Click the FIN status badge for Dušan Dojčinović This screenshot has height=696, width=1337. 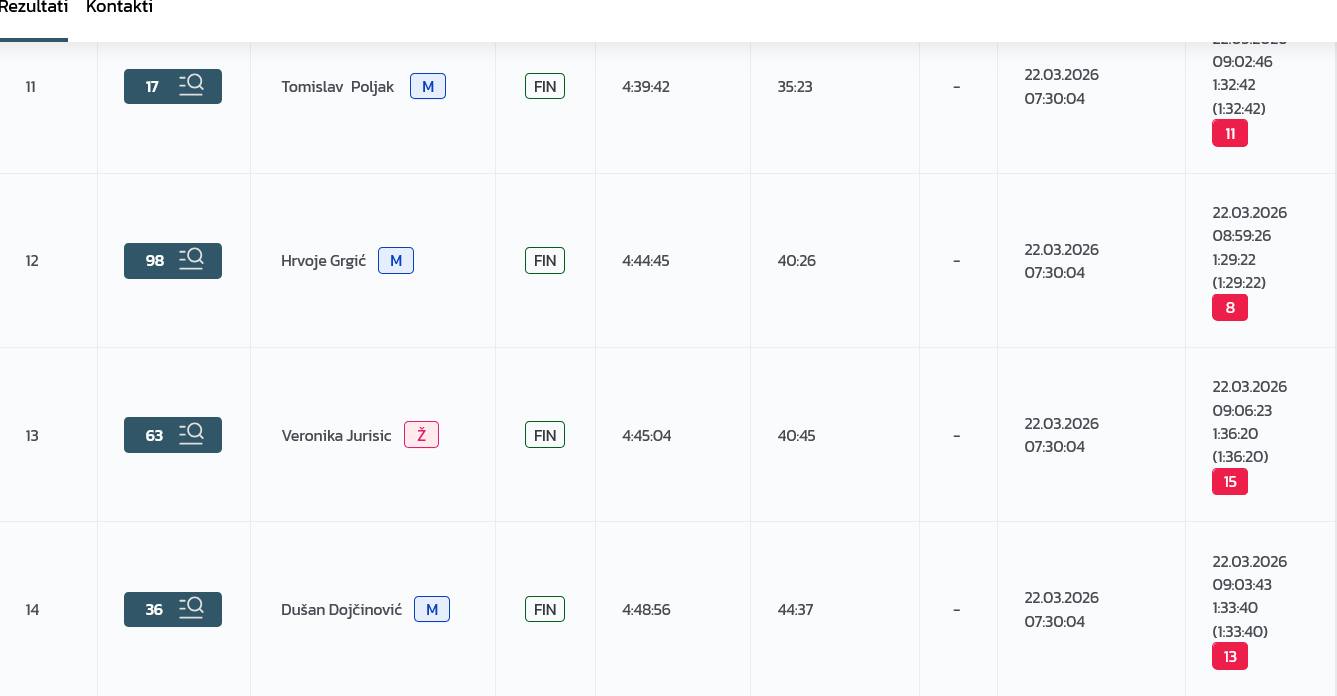click(545, 609)
